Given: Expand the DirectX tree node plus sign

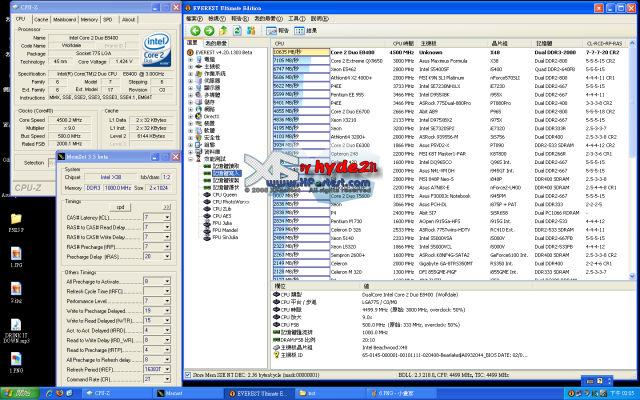Looking at the screenshot, I should [190, 116].
